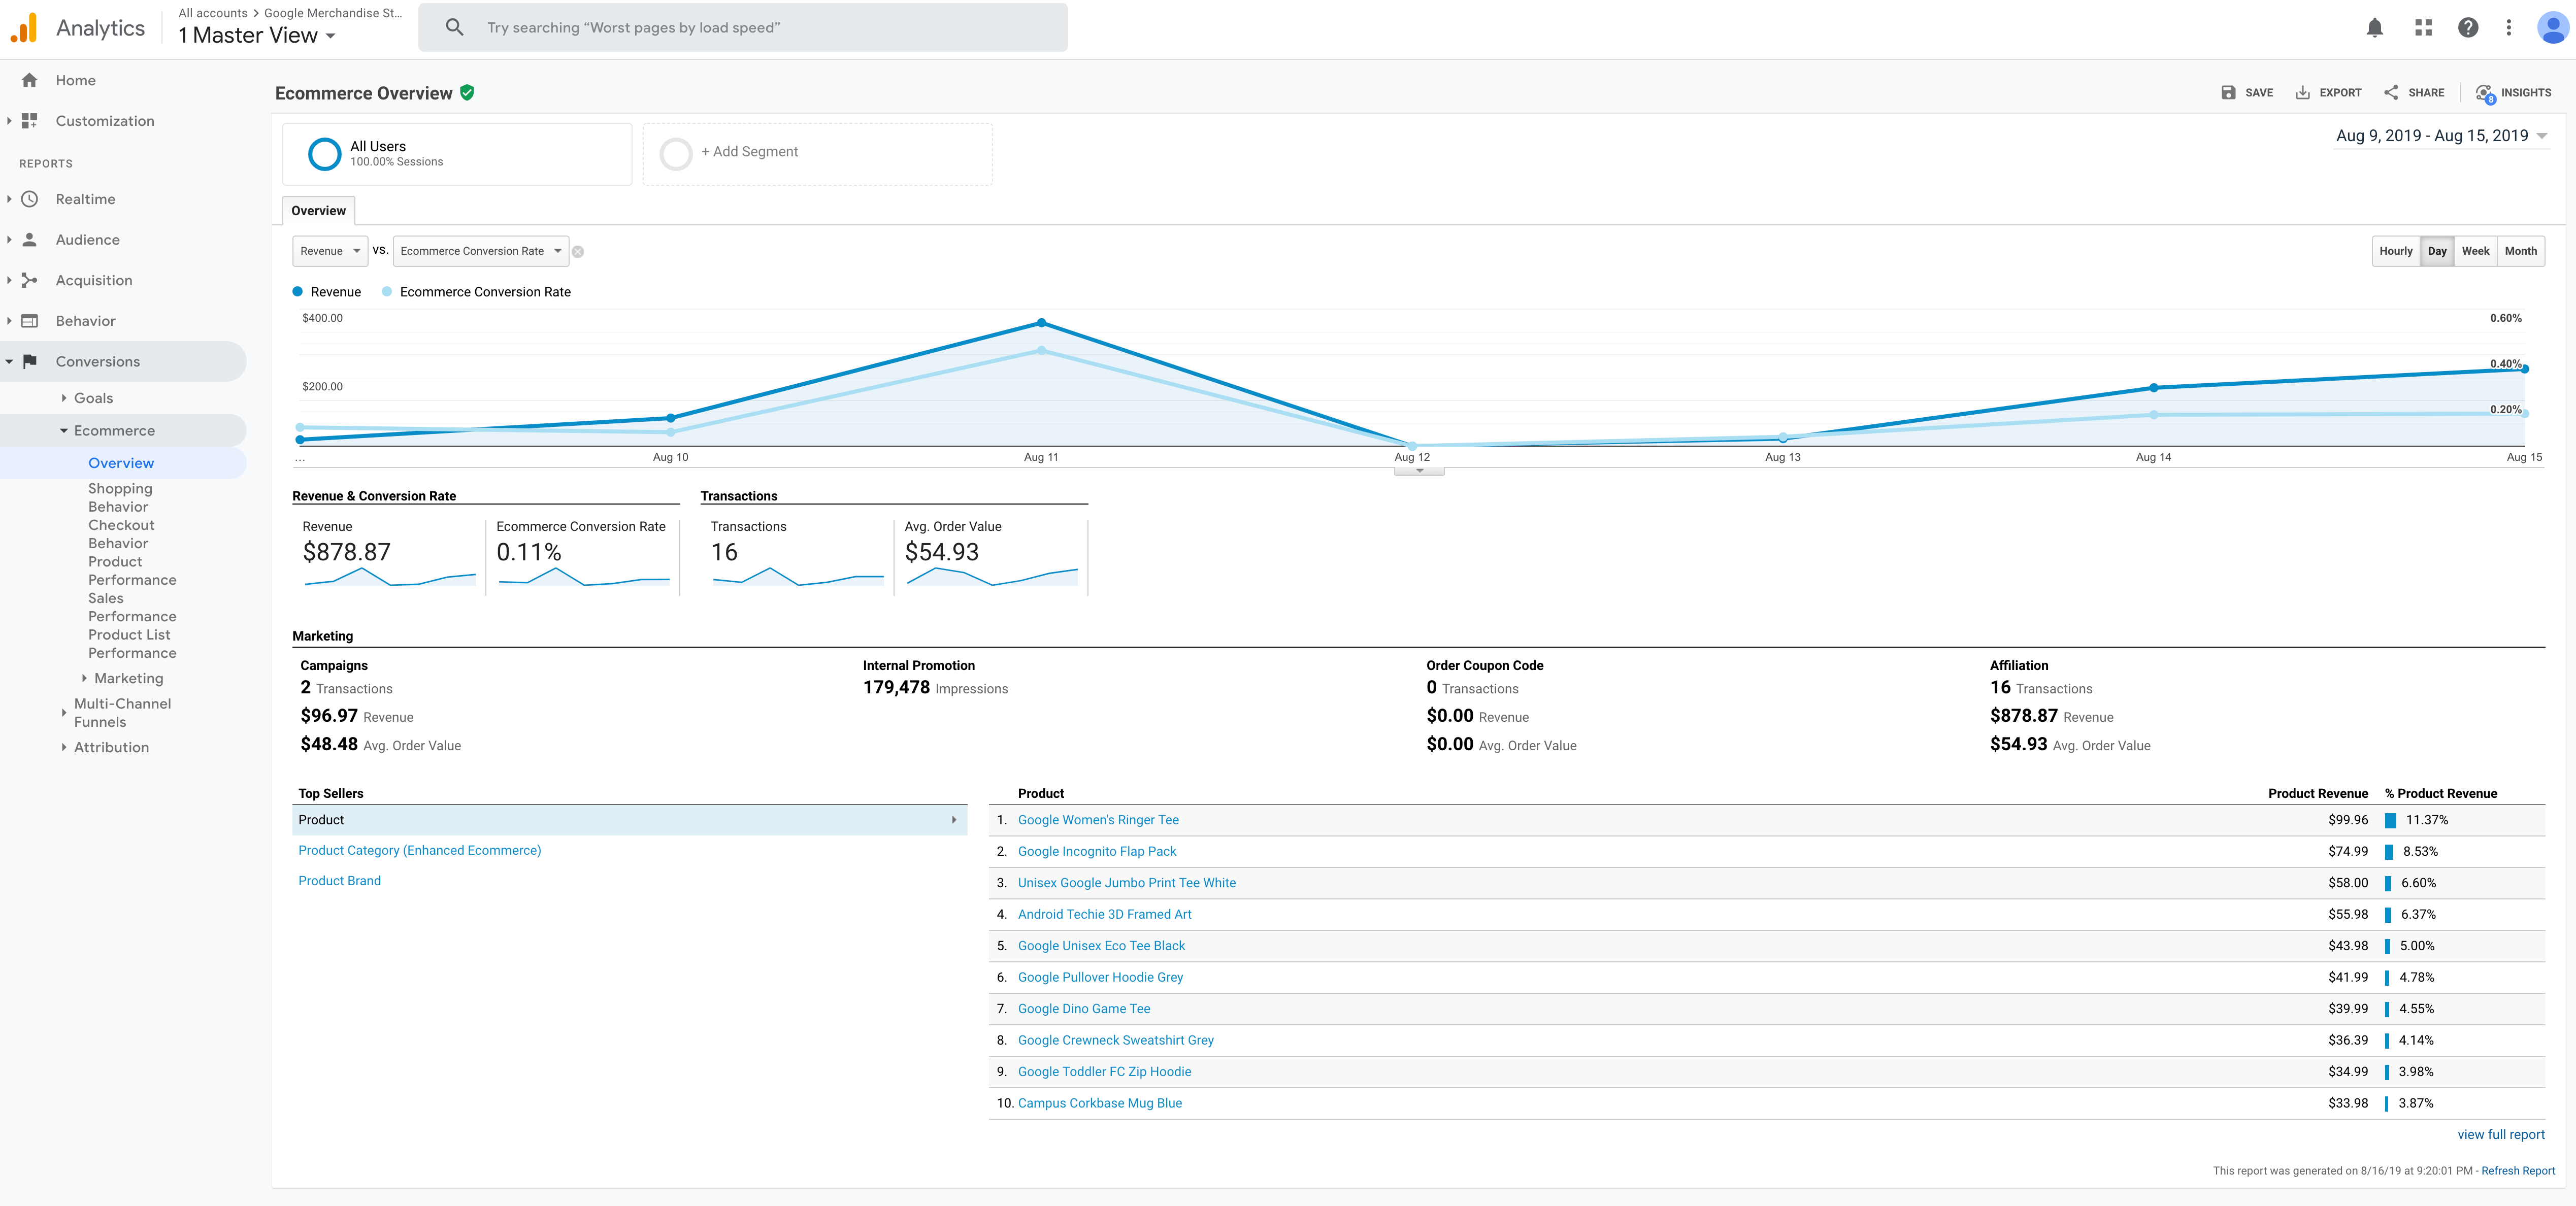Click the Conversion Rate legend light blue dot
Image resolution: width=2576 pixels, height=1206 pixels.
387,292
